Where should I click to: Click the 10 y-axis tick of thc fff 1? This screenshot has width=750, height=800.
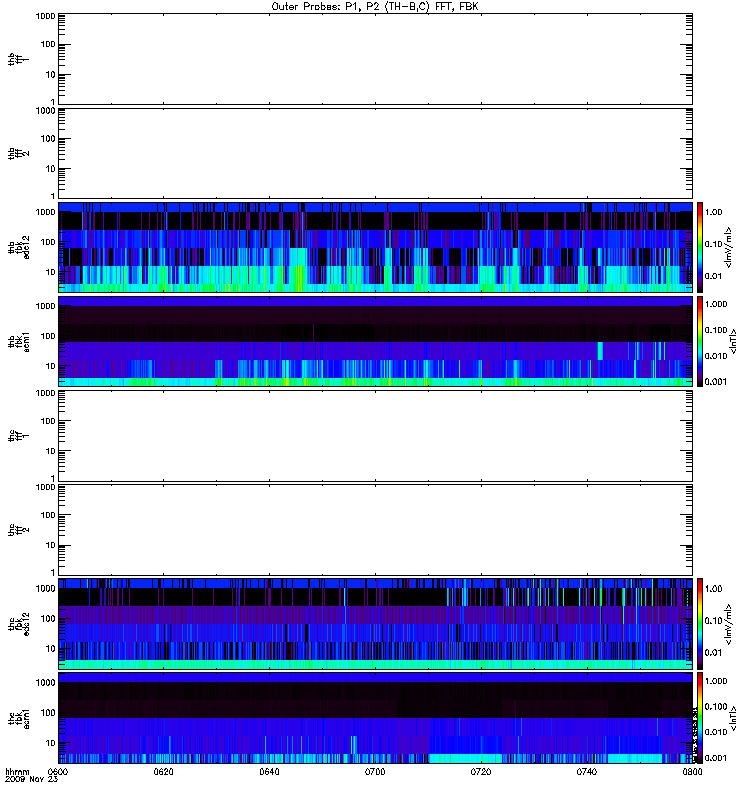point(51,451)
